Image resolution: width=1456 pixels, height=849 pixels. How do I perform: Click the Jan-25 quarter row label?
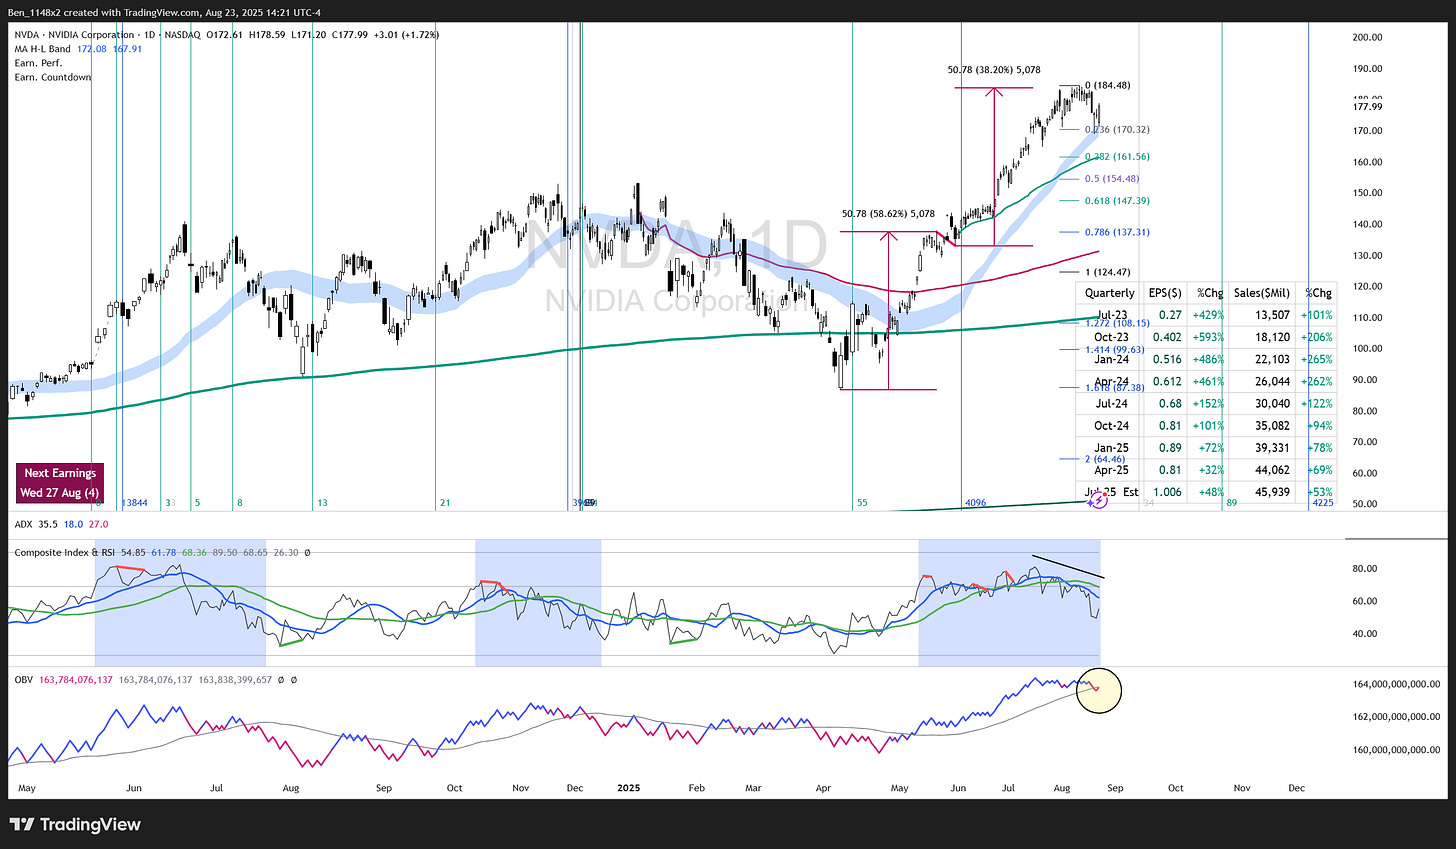click(x=1111, y=448)
